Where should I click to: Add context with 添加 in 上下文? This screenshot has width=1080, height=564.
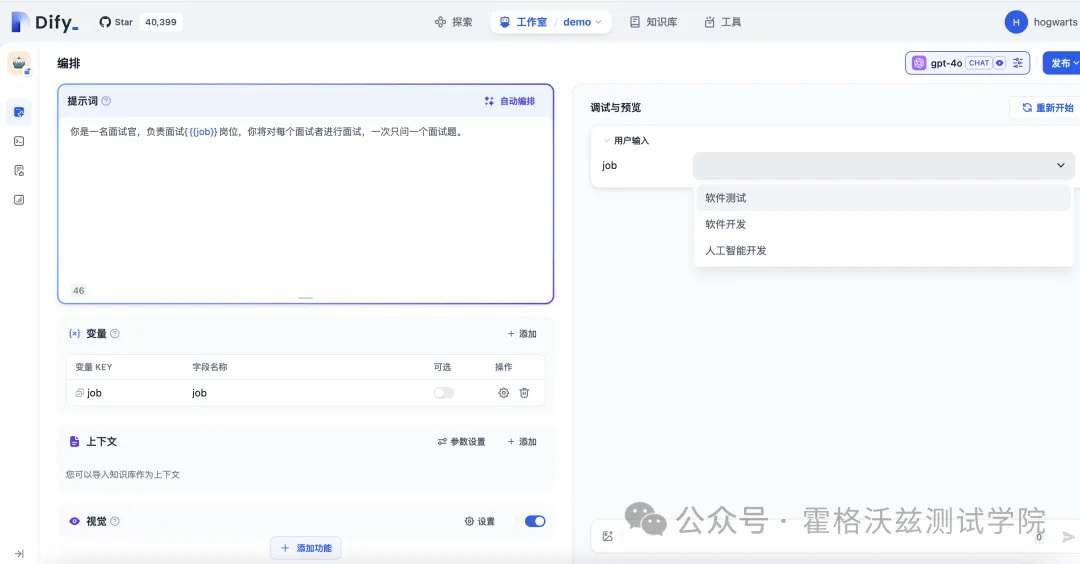point(522,441)
